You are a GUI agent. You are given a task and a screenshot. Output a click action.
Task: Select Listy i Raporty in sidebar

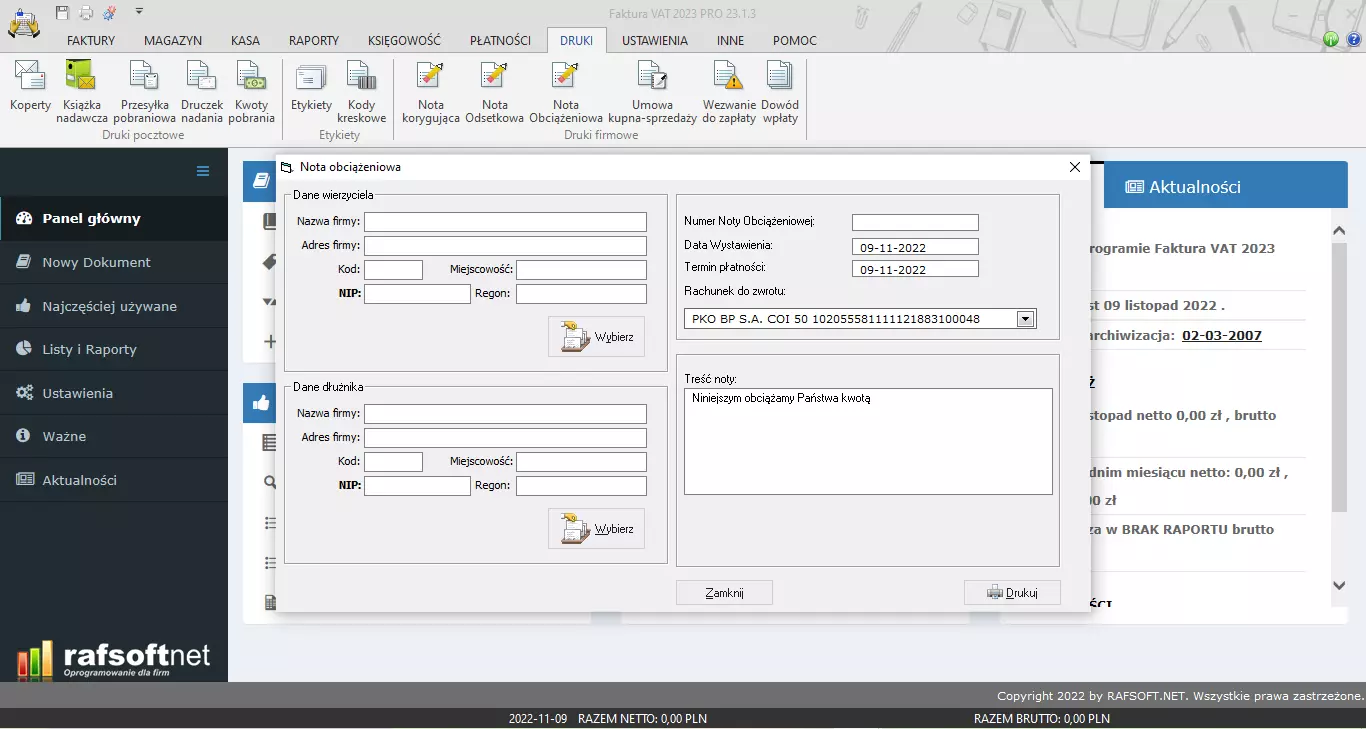89,349
